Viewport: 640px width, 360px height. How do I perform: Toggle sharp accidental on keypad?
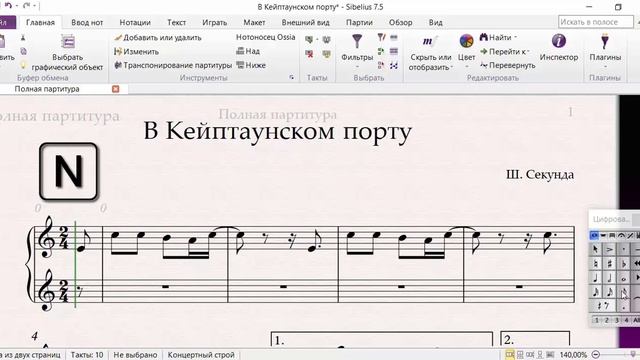coord(609,264)
